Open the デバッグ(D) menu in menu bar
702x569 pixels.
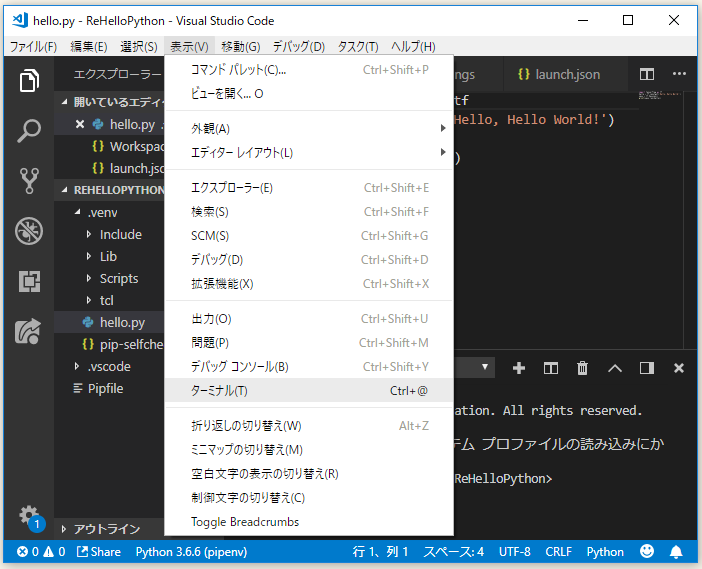(299, 47)
